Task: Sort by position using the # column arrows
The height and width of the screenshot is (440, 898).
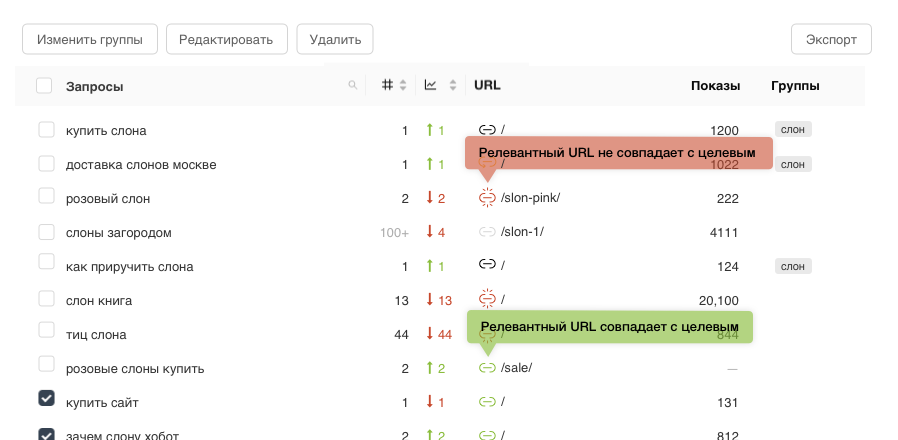Action: [x=403, y=85]
